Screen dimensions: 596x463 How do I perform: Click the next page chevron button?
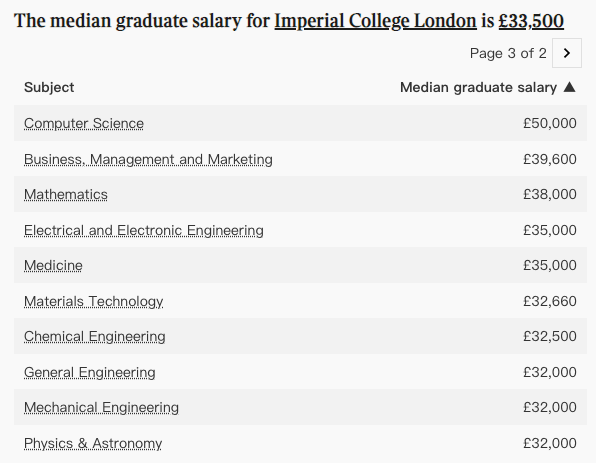point(566,53)
